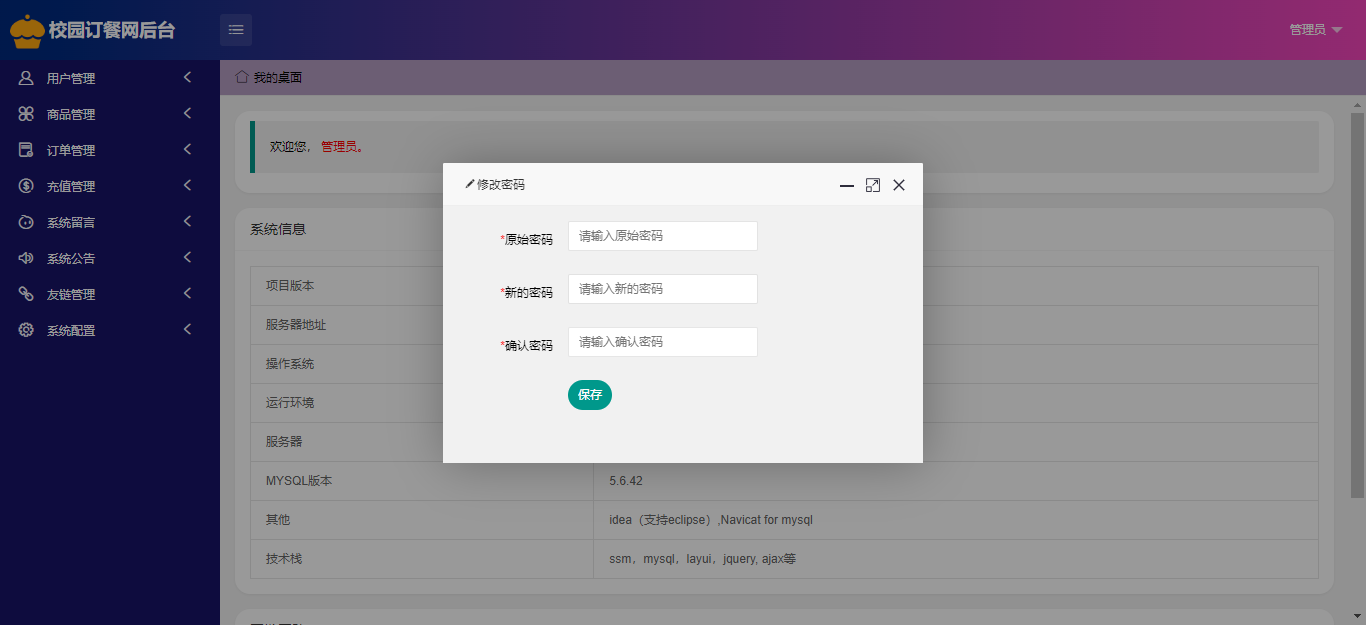Viewport: 1366px width, 625px height.
Task: Click the 系统信息 panel heading
Action: coord(278,229)
